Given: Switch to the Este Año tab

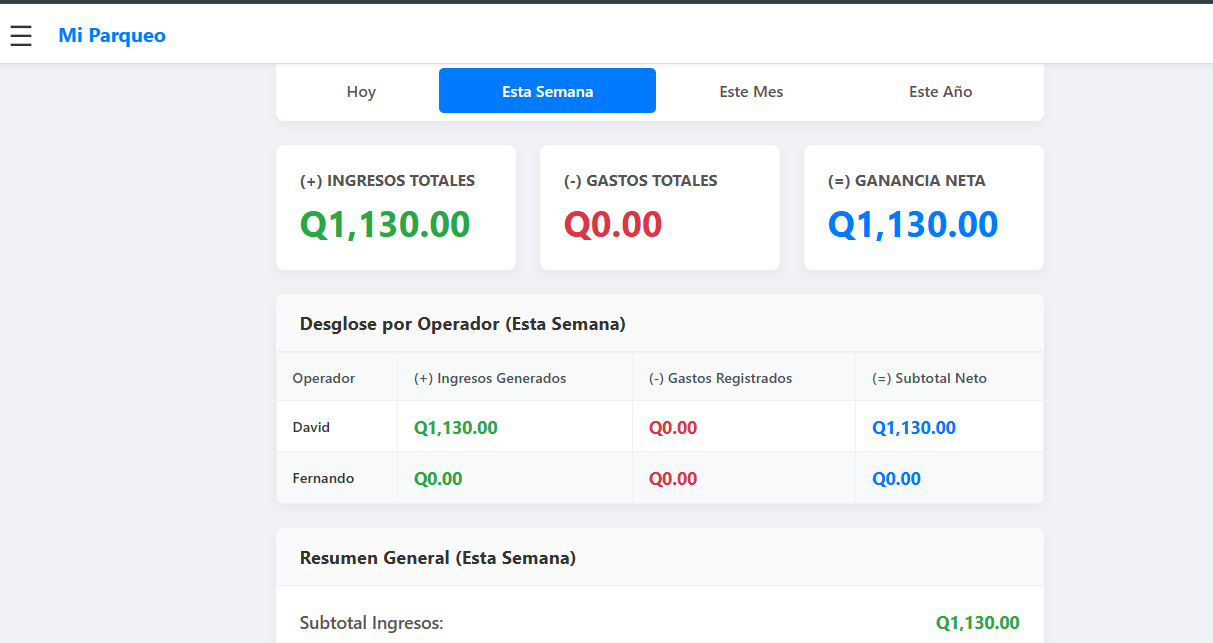Looking at the screenshot, I should point(940,92).
